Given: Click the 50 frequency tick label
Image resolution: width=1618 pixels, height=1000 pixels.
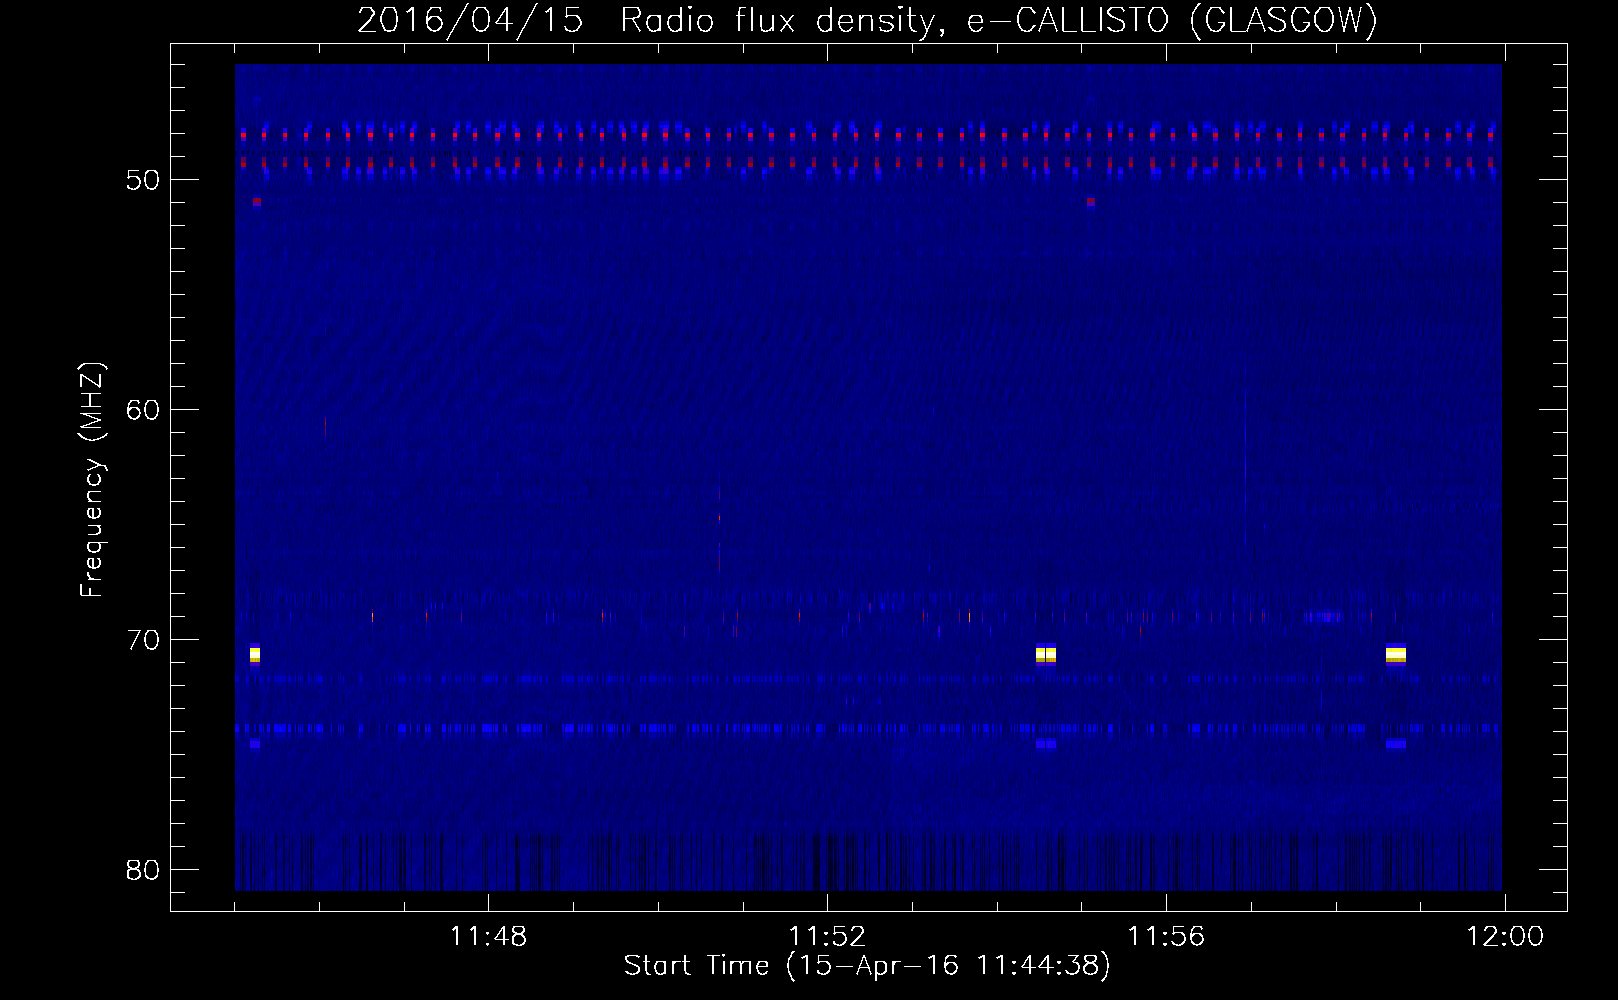Looking at the screenshot, I should (x=144, y=180).
